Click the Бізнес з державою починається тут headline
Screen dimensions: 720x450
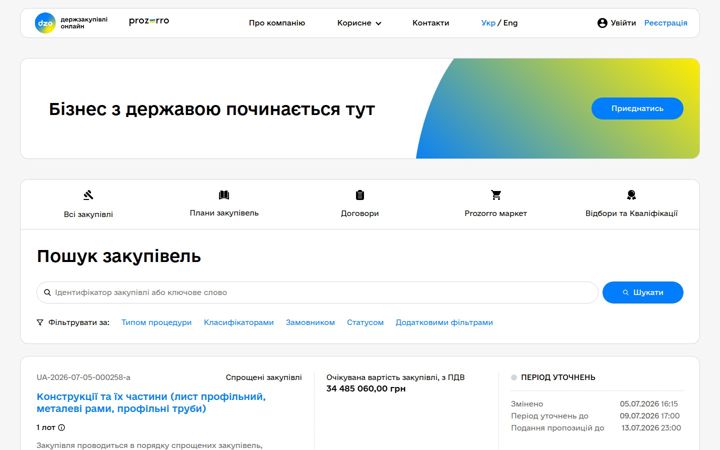pos(212,109)
